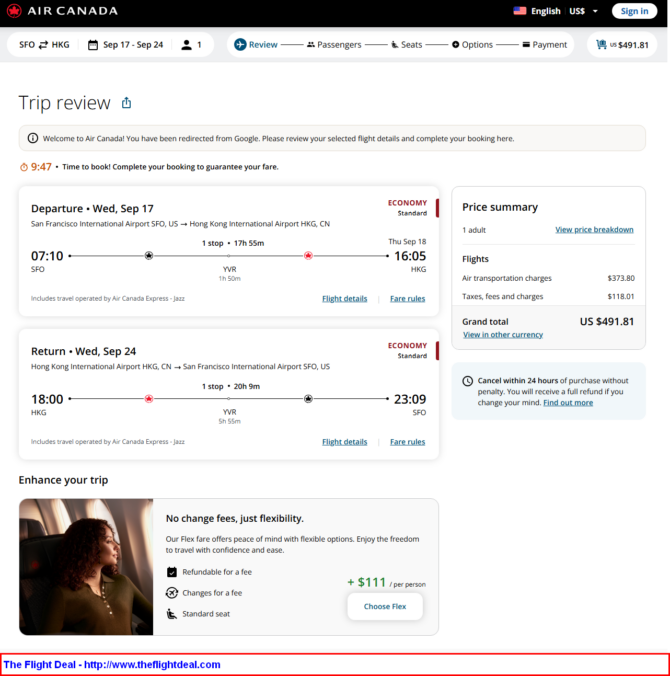Click the Review step airplane icon
670x676 pixels.
pyautogui.click(x=240, y=44)
